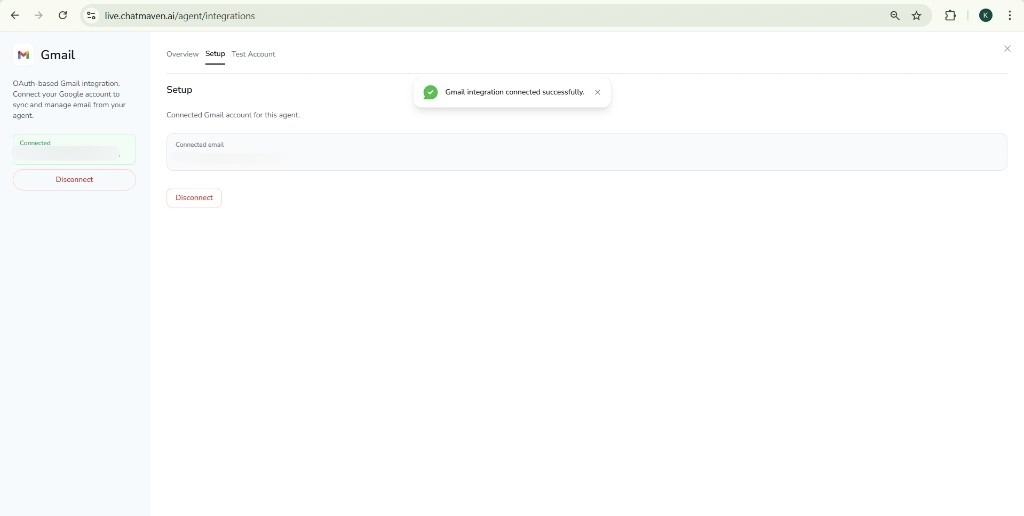
Task: Click the Gmail logo icon in sidebar
Action: (24, 55)
